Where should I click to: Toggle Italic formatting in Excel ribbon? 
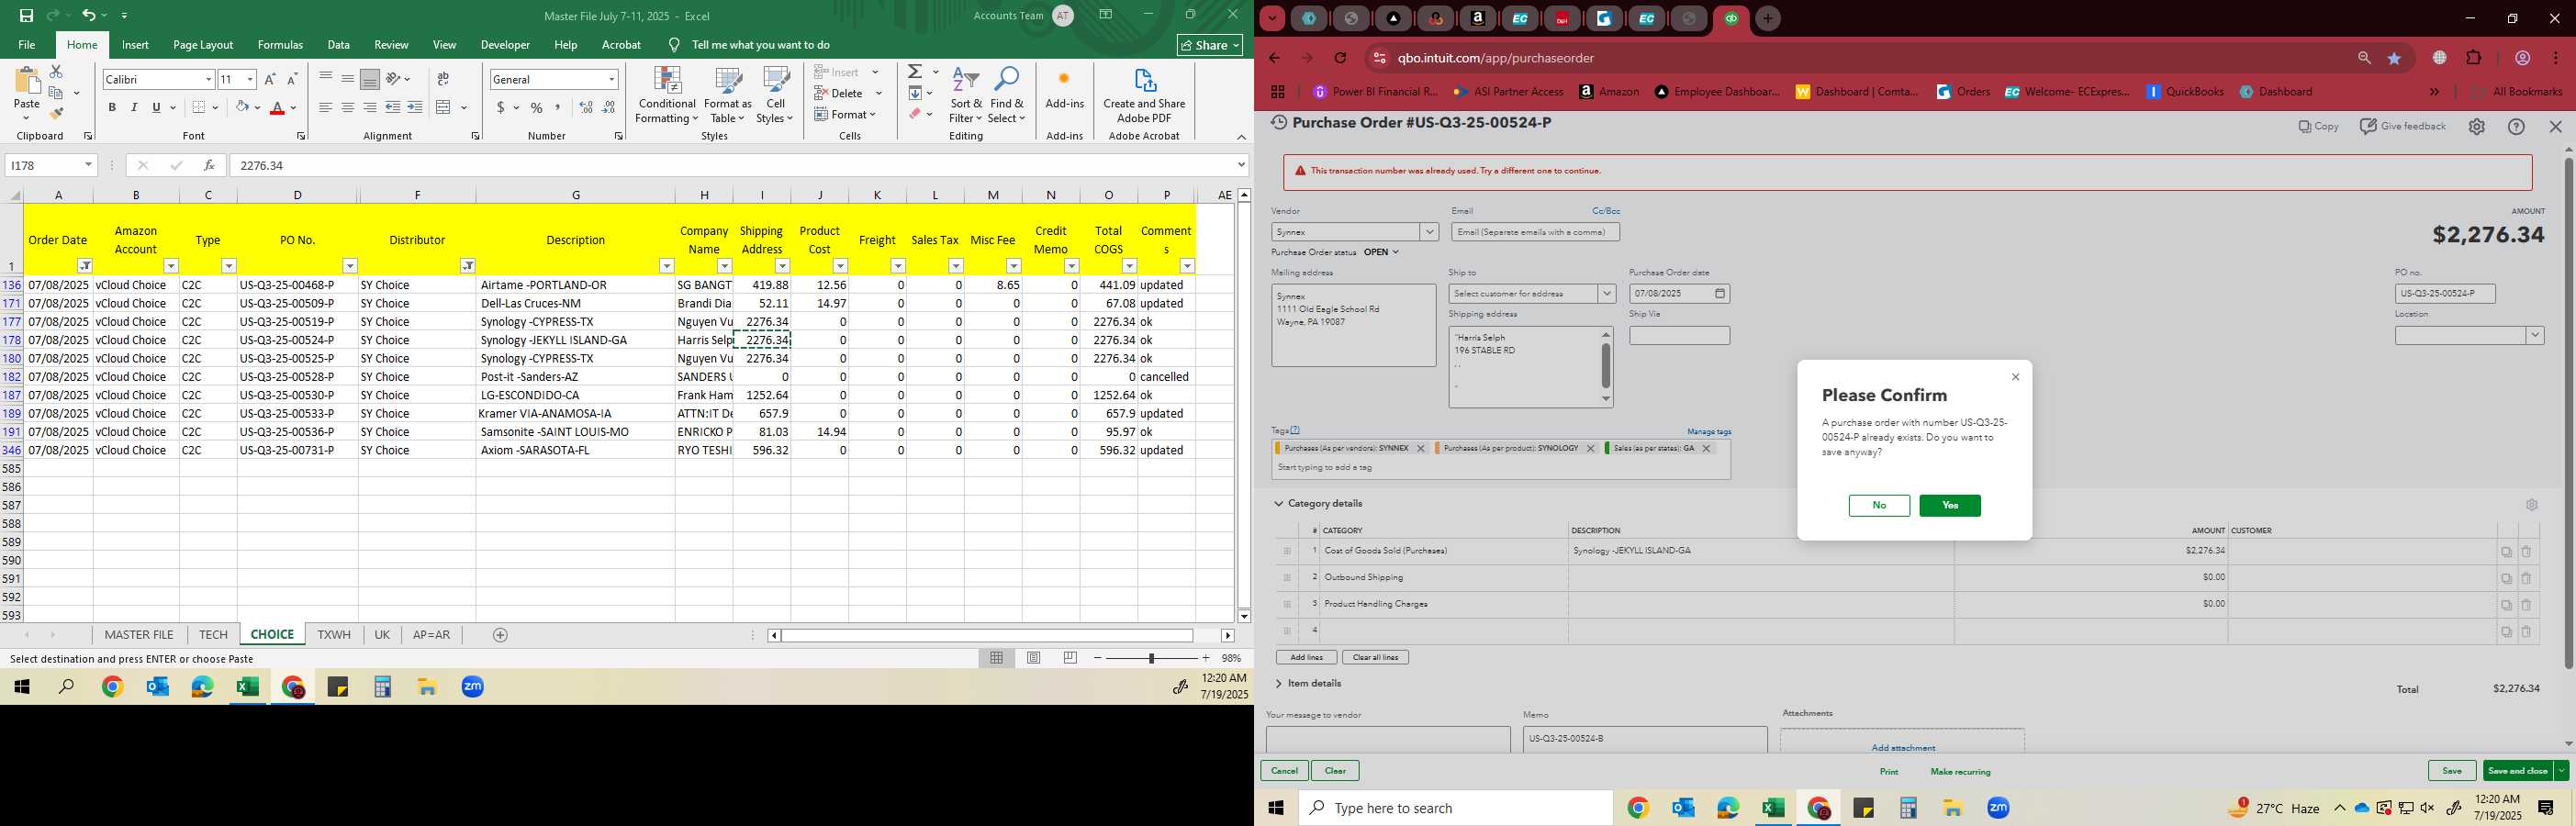tap(134, 108)
